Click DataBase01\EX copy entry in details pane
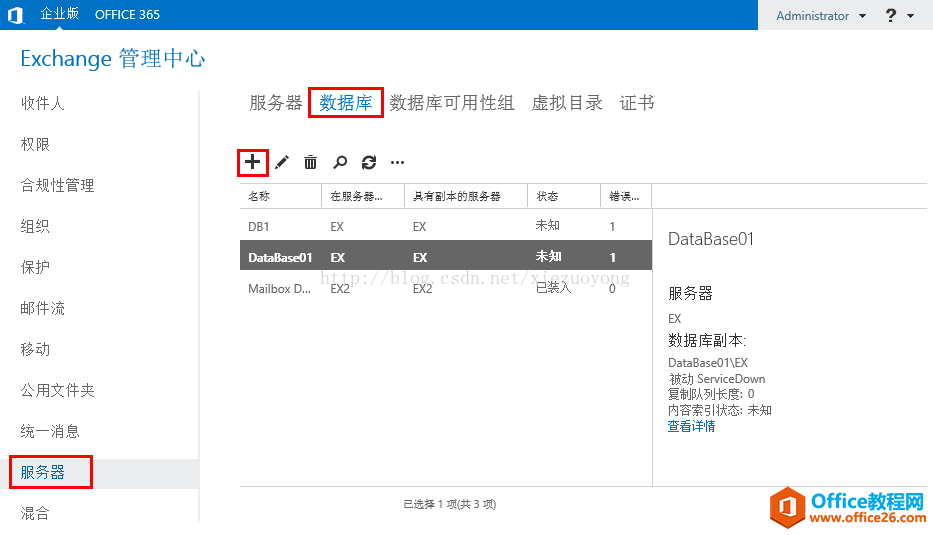The height and width of the screenshot is (535, 933). pos(708,362)
